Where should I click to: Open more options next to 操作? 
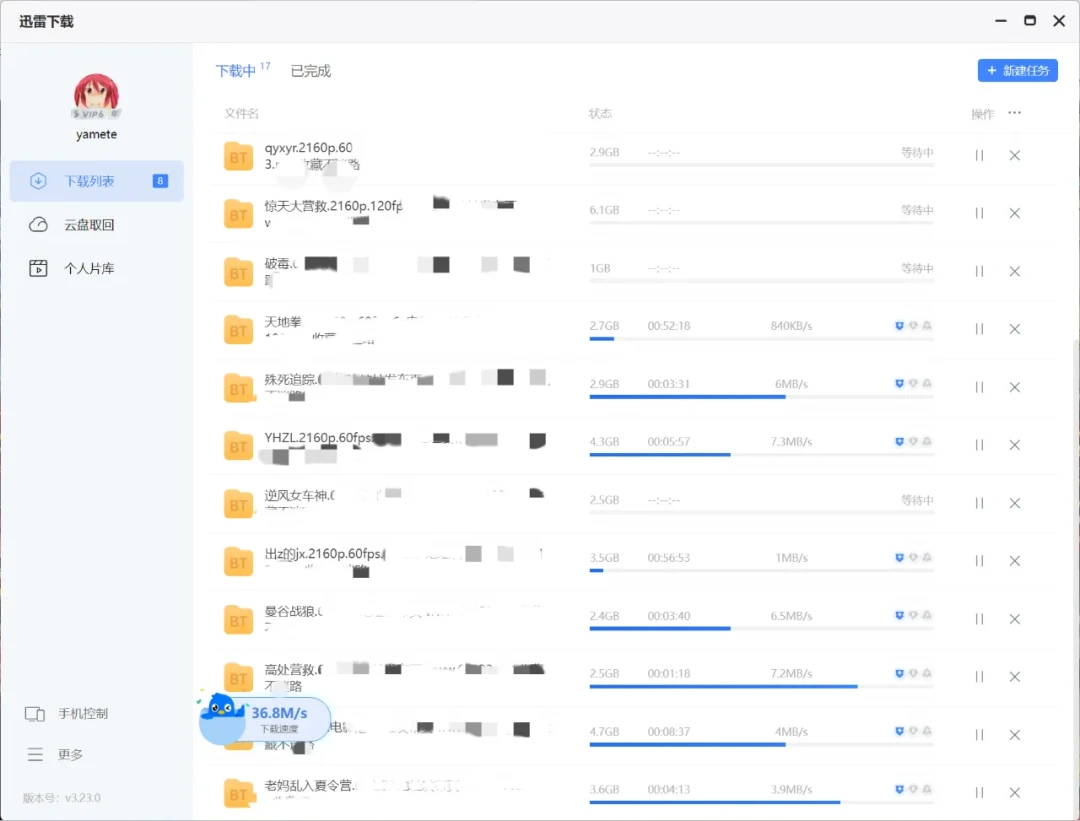click(x=1015, y=113)
